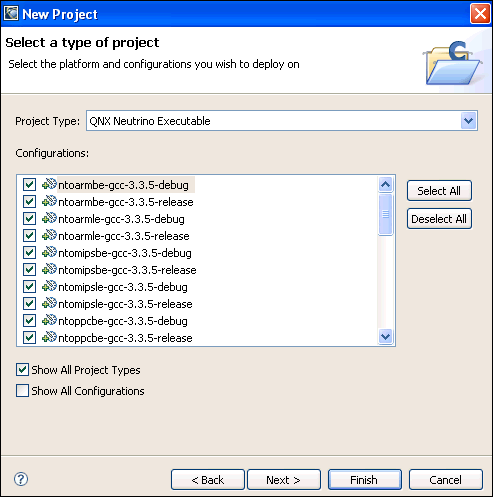Image resolution: width=493 pixels, height=497 pixels.
Task: Open the Project Type dropdown arrow
Action: click(468, 121)
